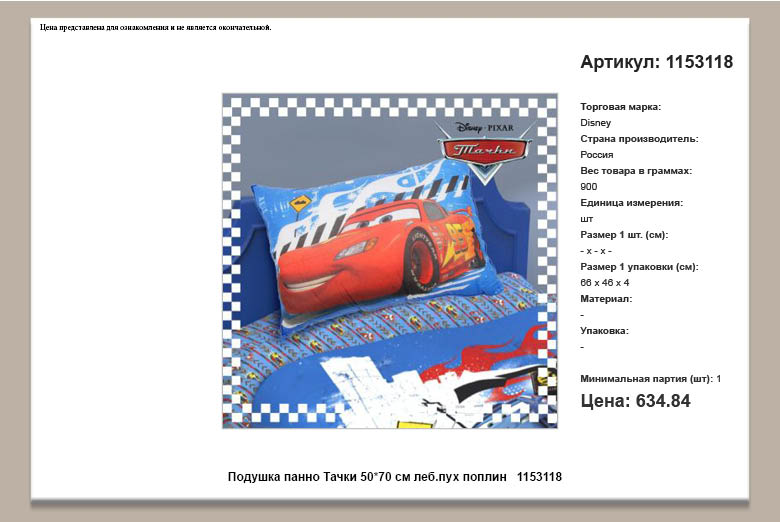
Task: Click the Cars pillow product image
Action: pos(390,261)
